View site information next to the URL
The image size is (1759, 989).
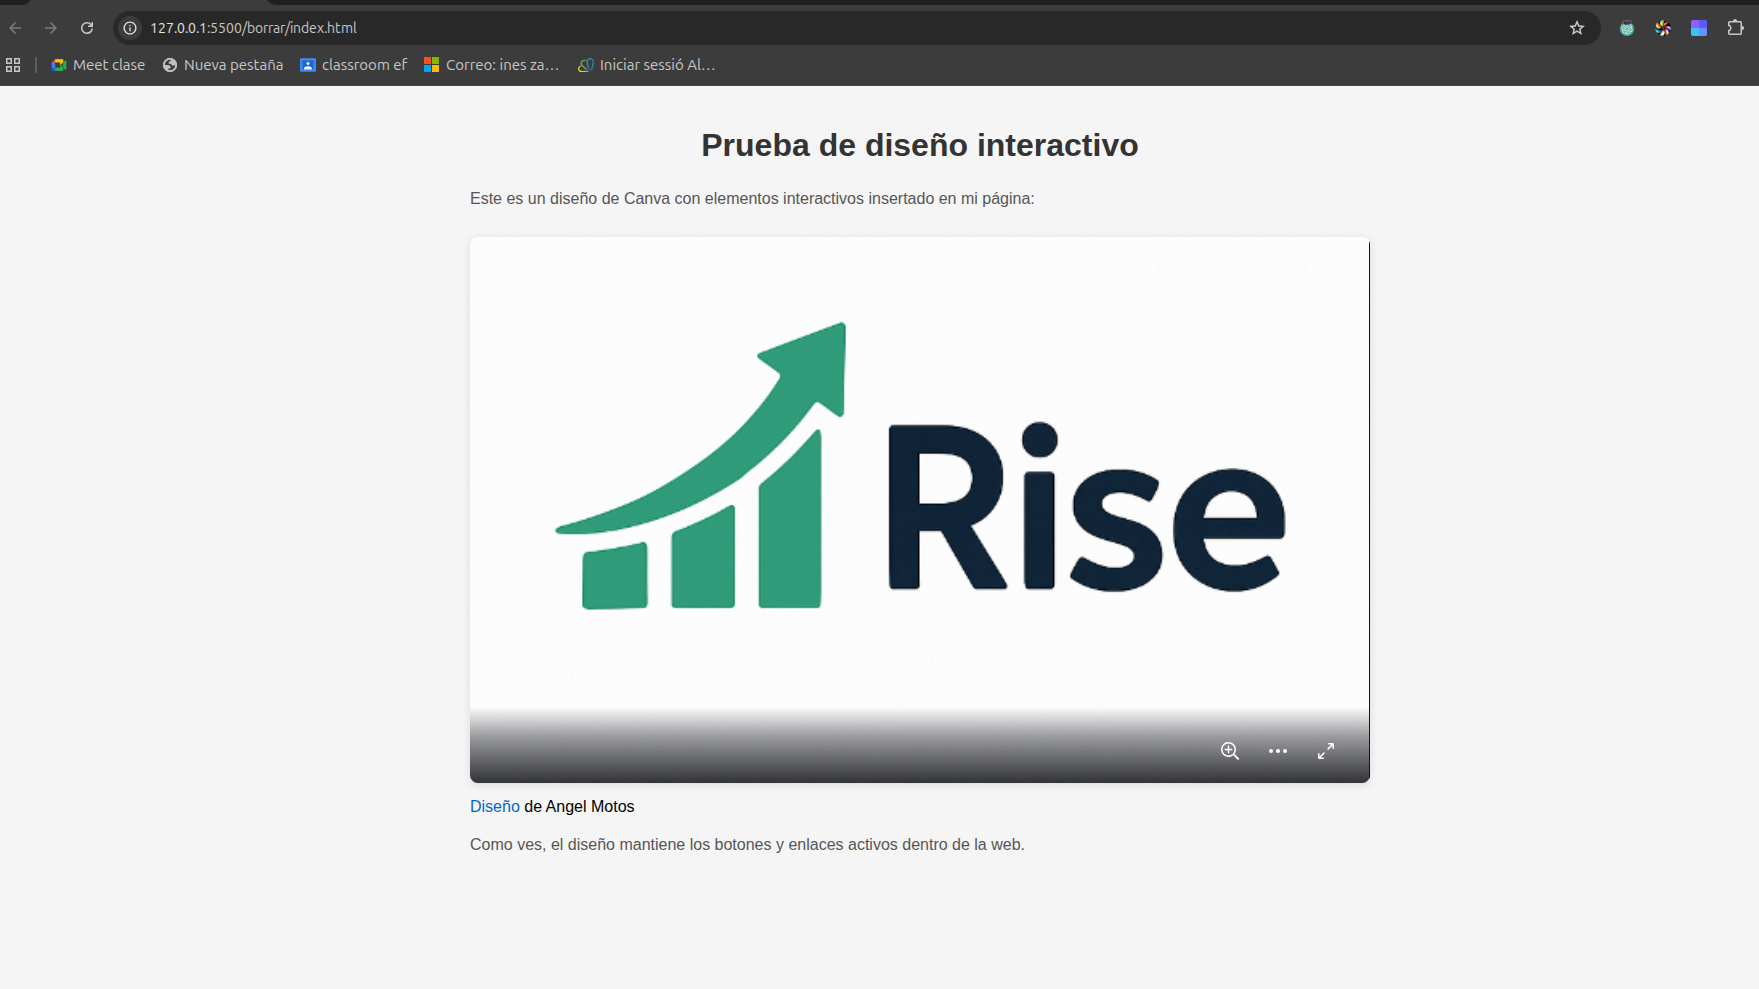click(130, 28)
